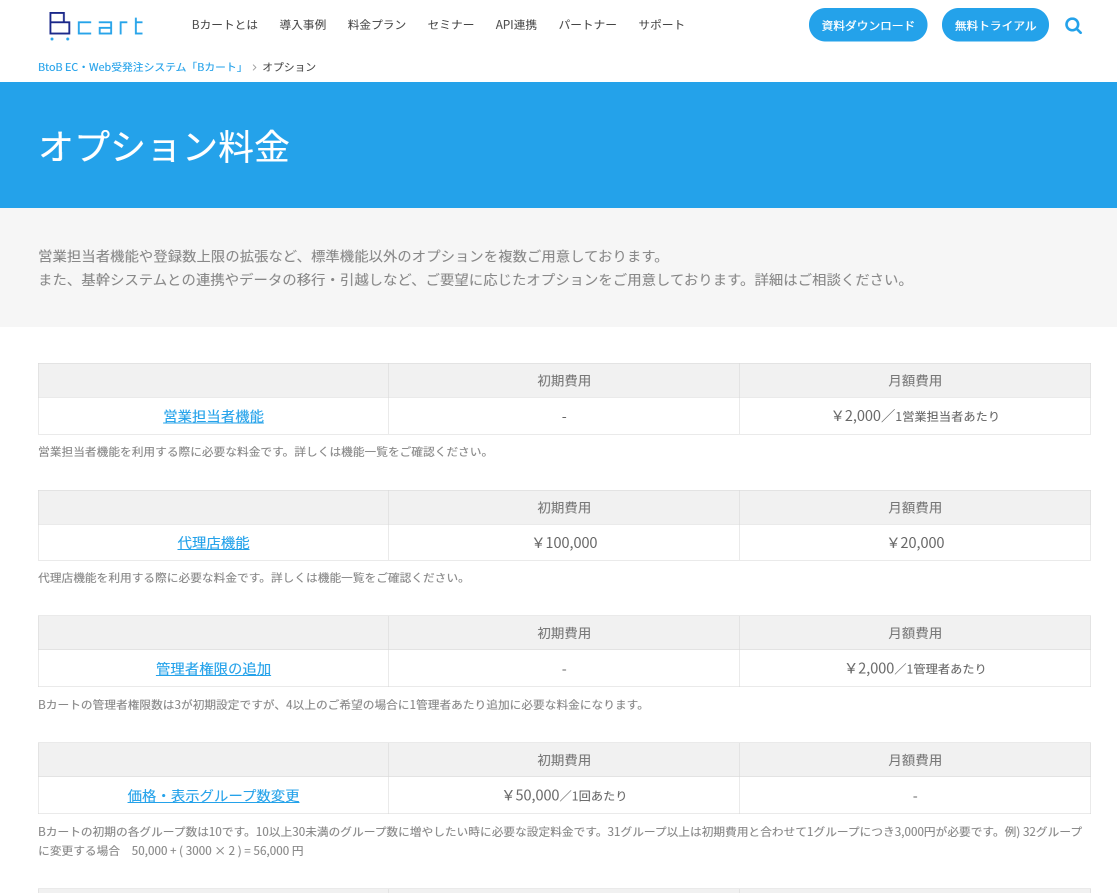Click the ￥20,000 monthly fee cell
This screenshot has width=1117, height=893.
[x=915, y=543]
